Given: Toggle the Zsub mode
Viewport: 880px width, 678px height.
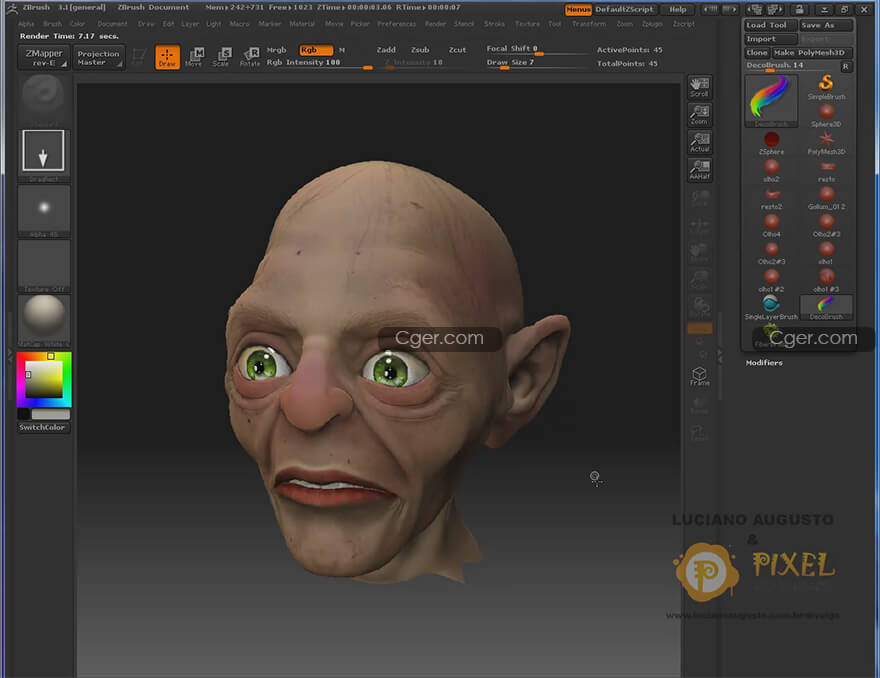Looking at the screenshot, I should pyautogui.click(x=420, y=50).
